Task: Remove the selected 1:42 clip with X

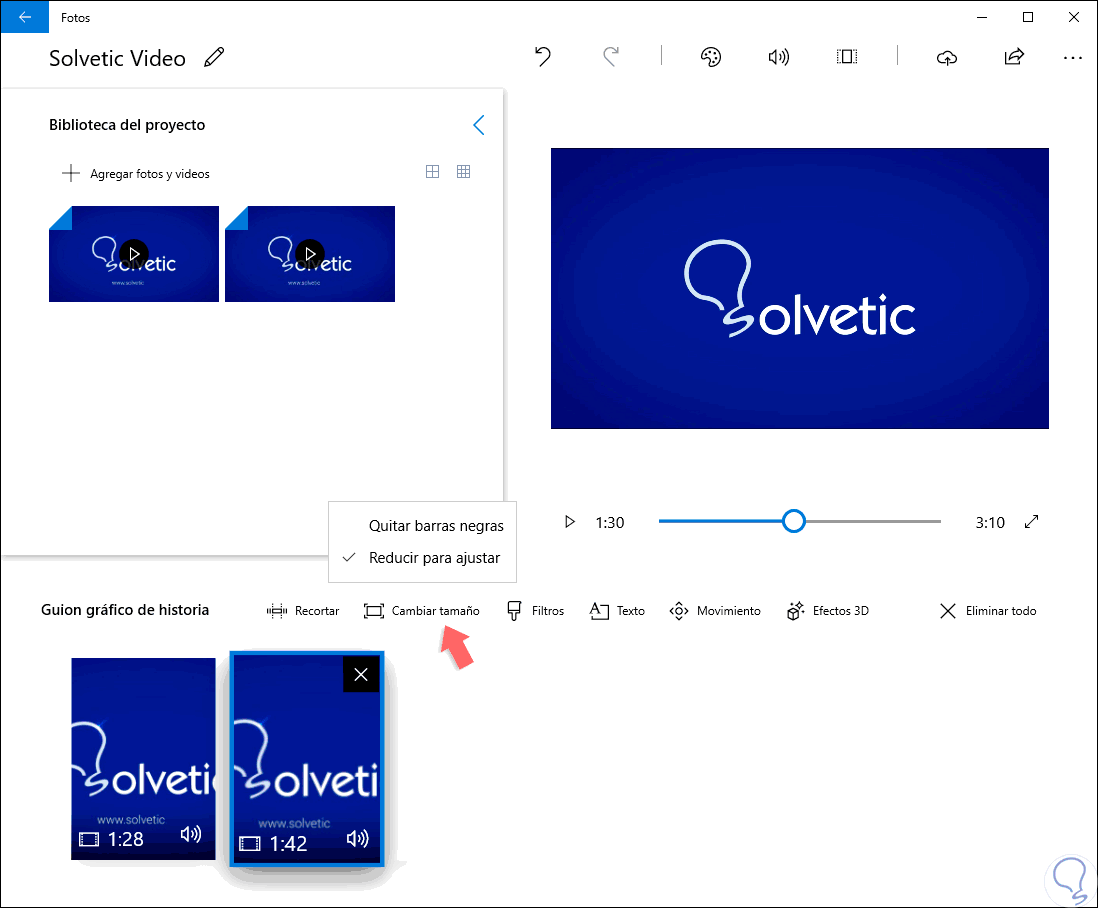Action: pos(361,675)
